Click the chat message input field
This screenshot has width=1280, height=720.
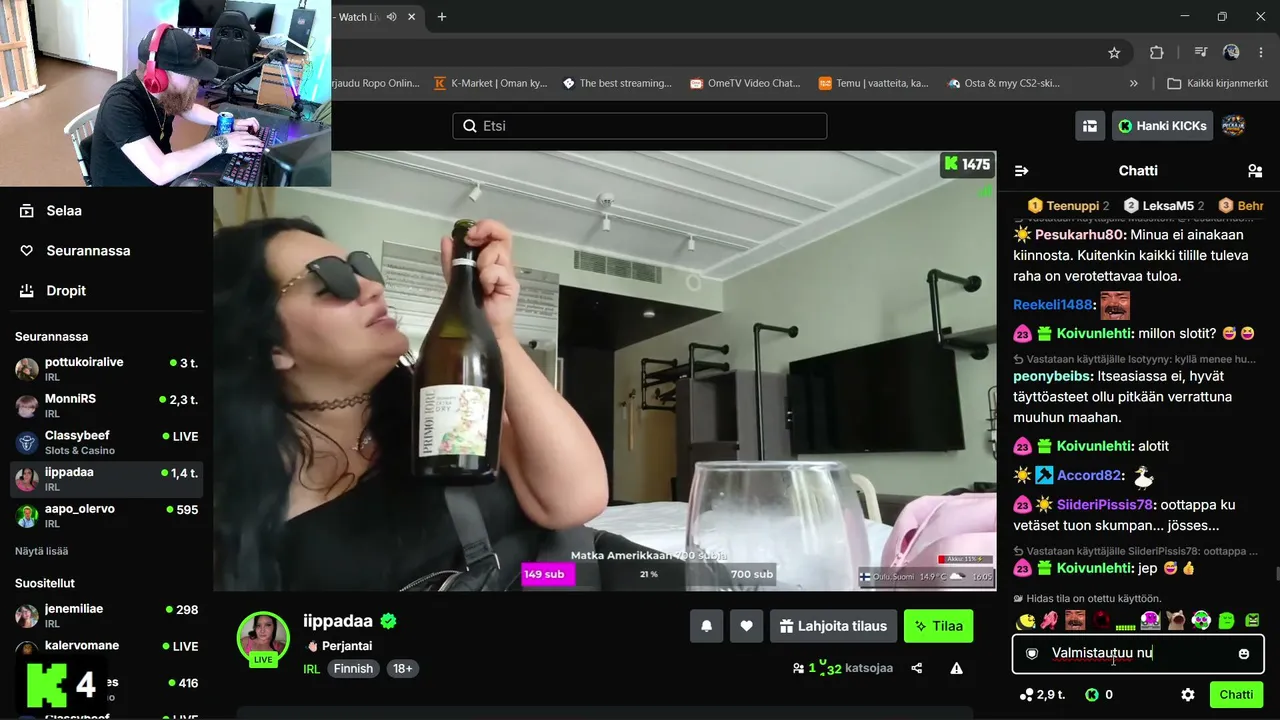[1138, 654]
